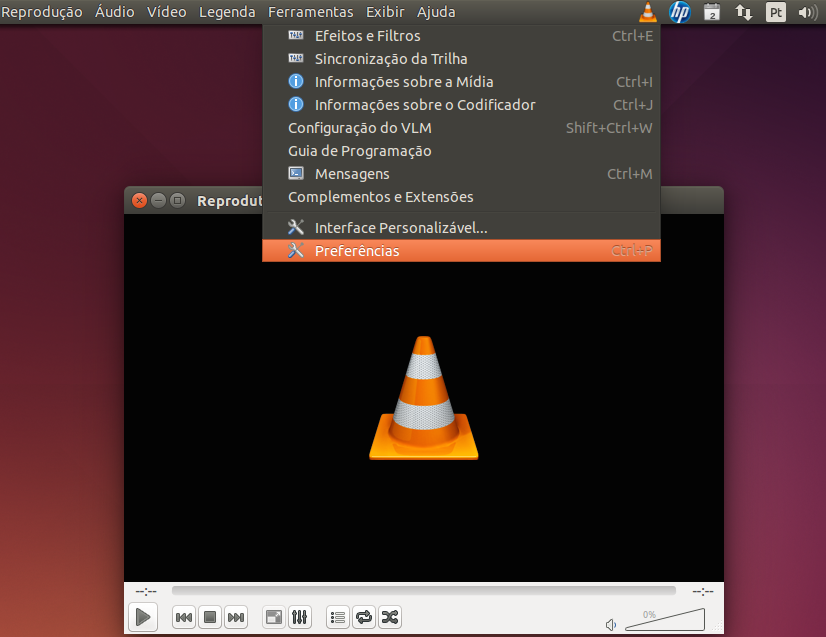Open Configuração do VLM
This screenshot has height=637, width=826.
coord(461,128)
